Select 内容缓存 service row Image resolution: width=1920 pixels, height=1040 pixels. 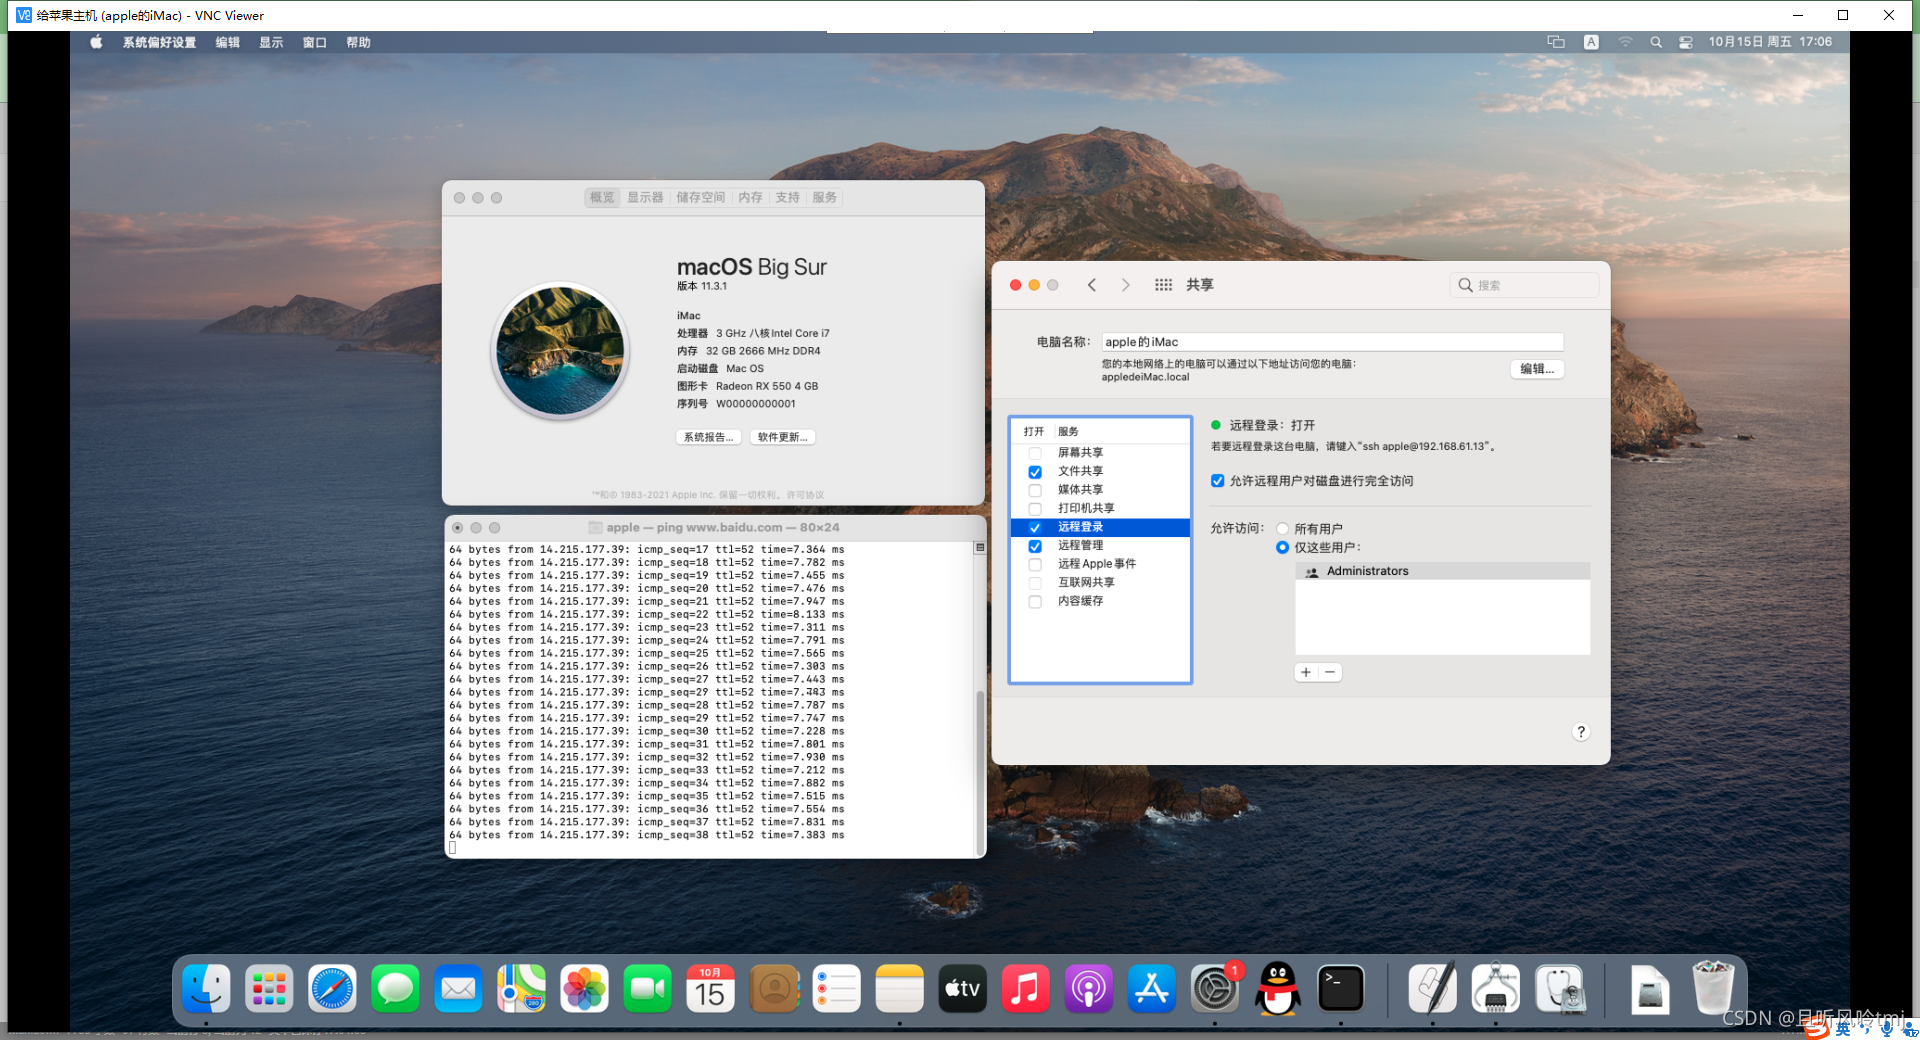click(x=1100, y=601)
